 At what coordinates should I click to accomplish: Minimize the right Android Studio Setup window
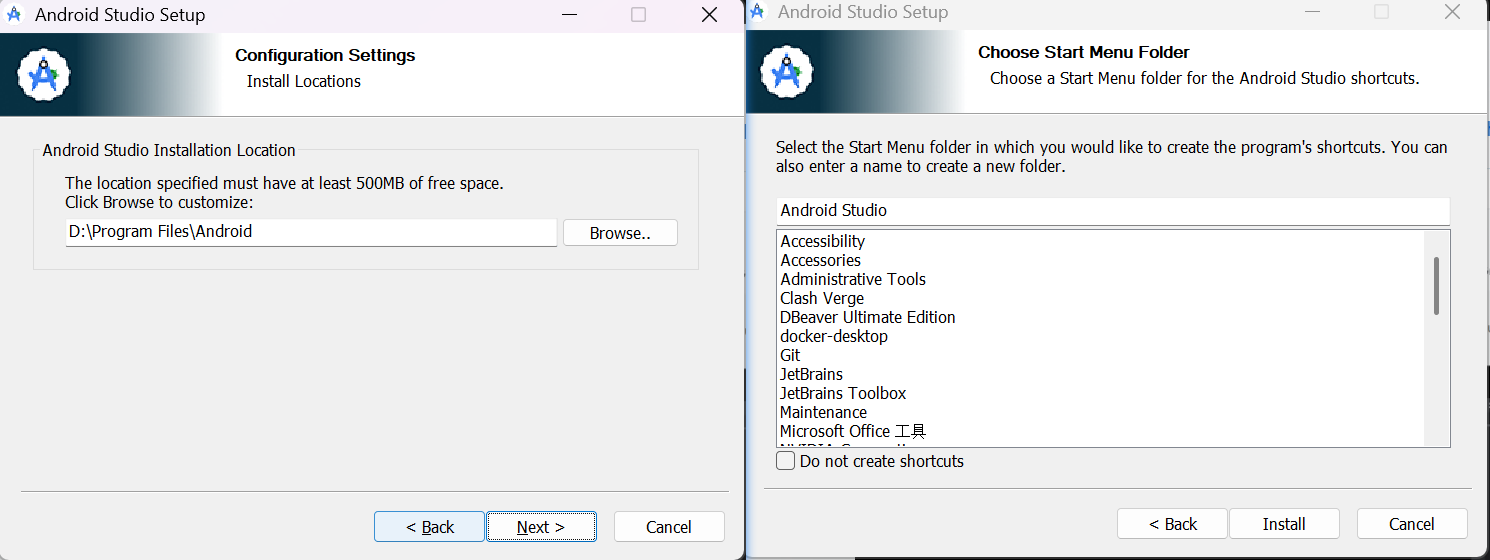(1312, 12)
